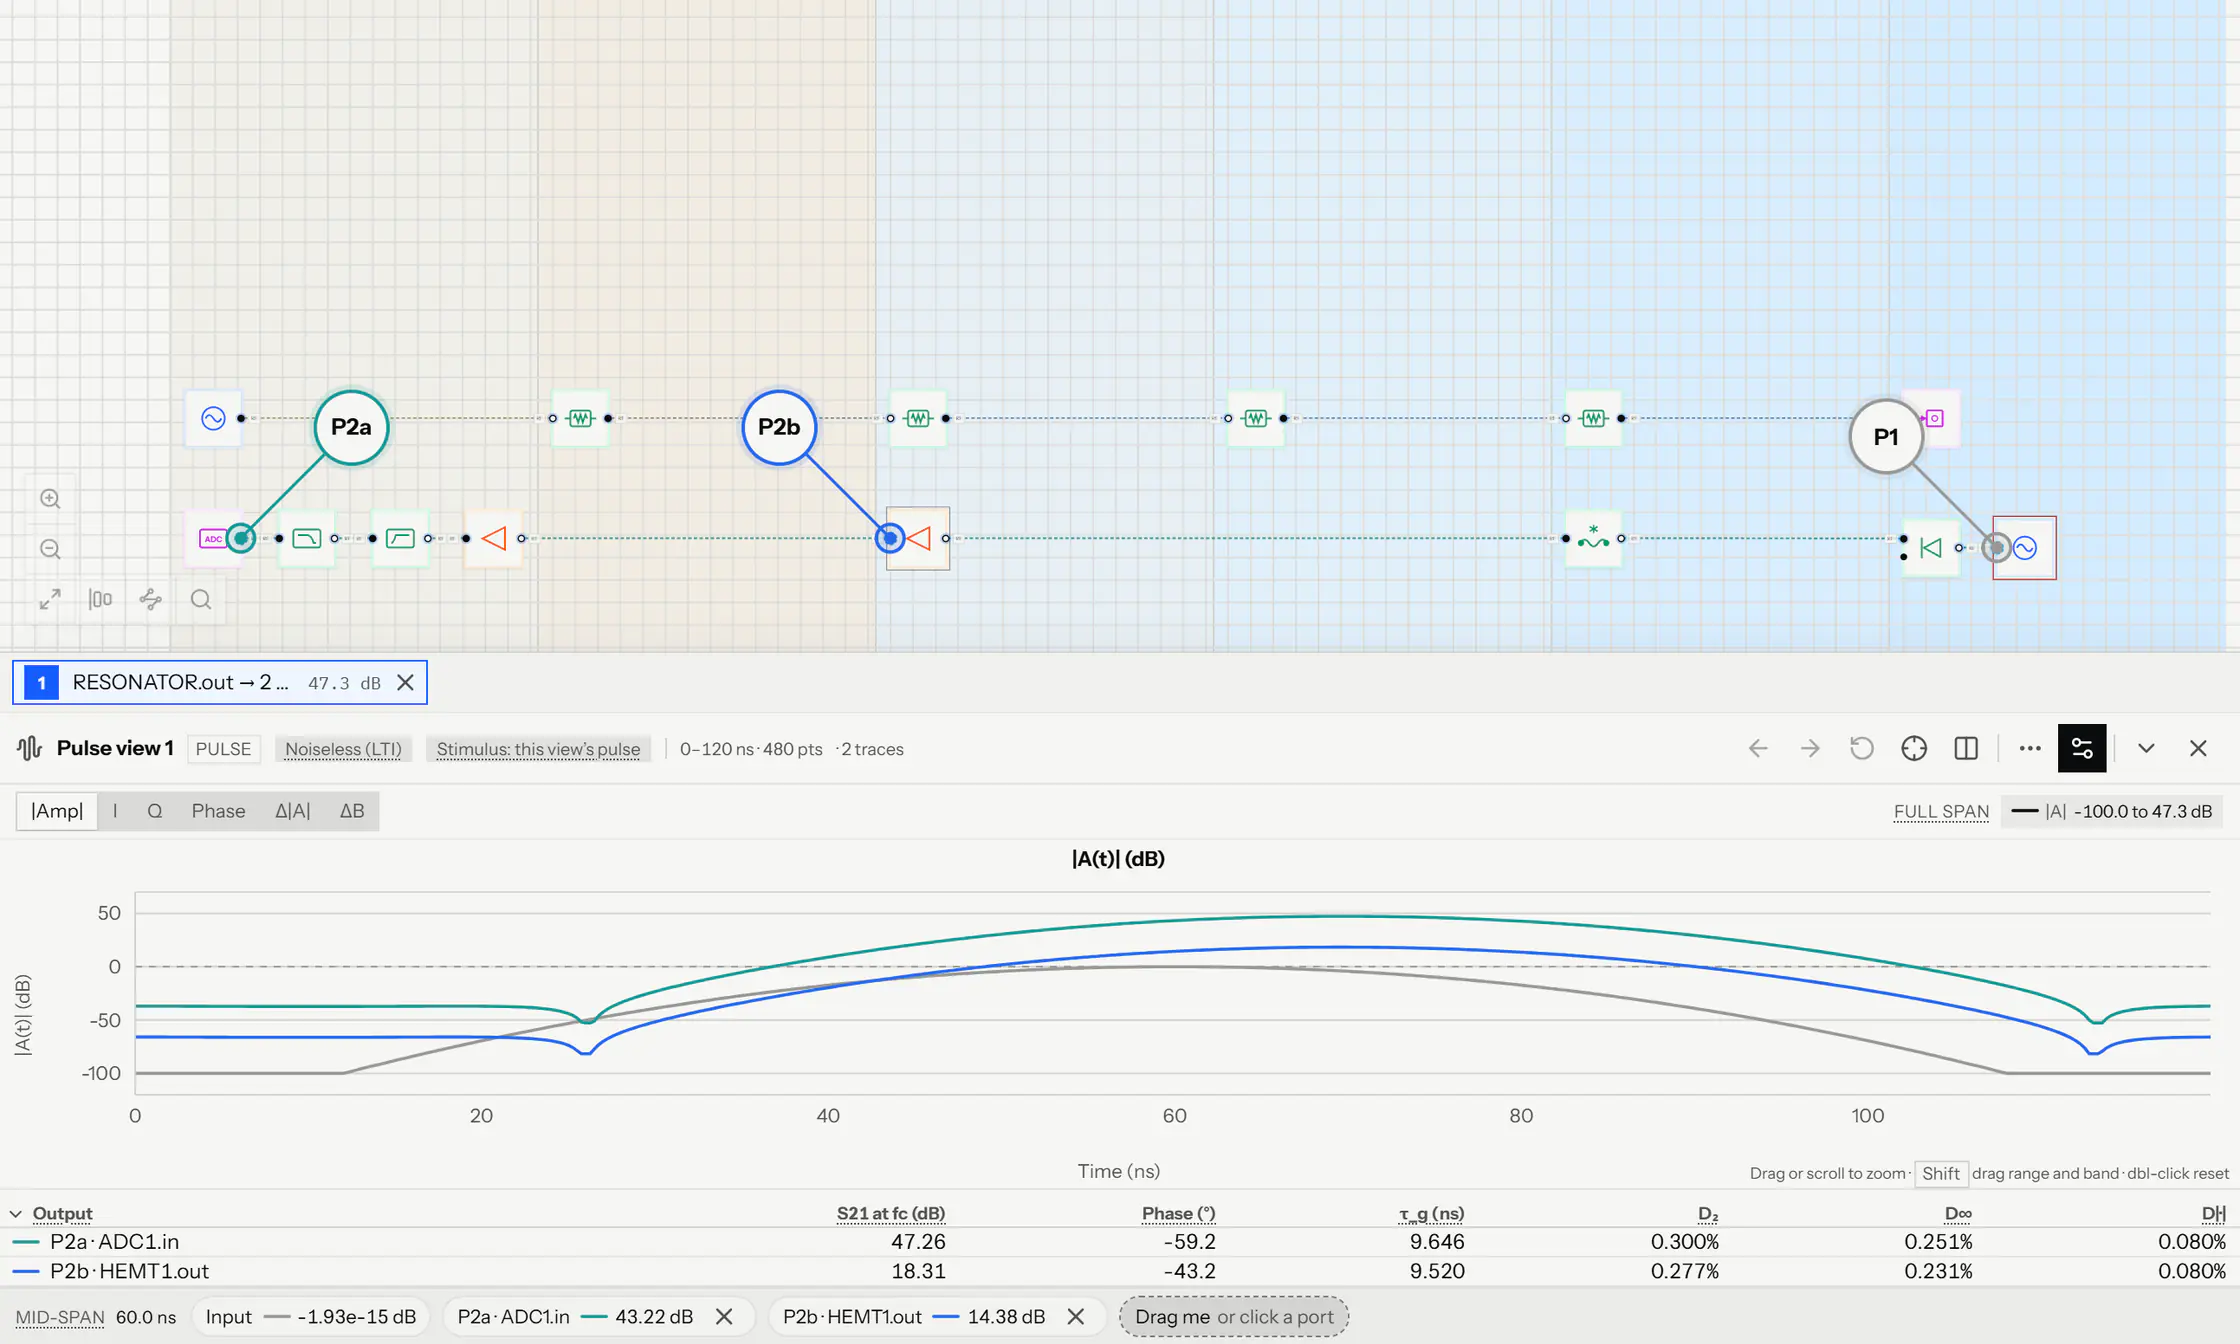2240x1344 pixels.
Task: Click the fit-to-screen expand arrows icon
Action: 50,599
